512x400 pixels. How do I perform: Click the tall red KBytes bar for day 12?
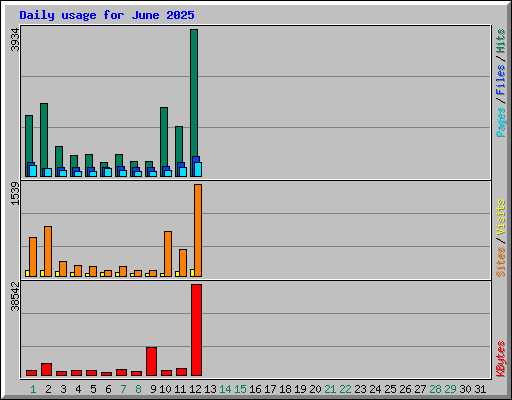tap(197, 330)
